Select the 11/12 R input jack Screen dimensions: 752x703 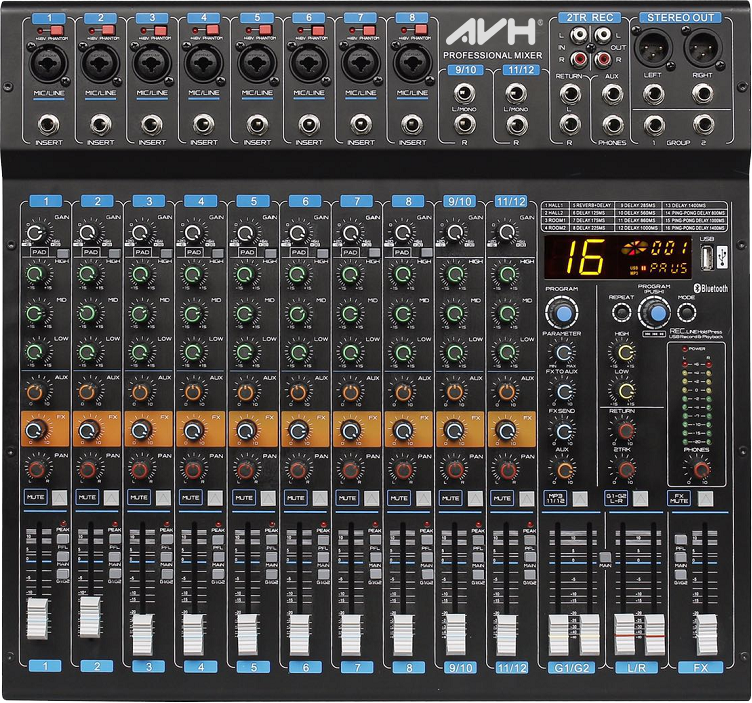516,125
